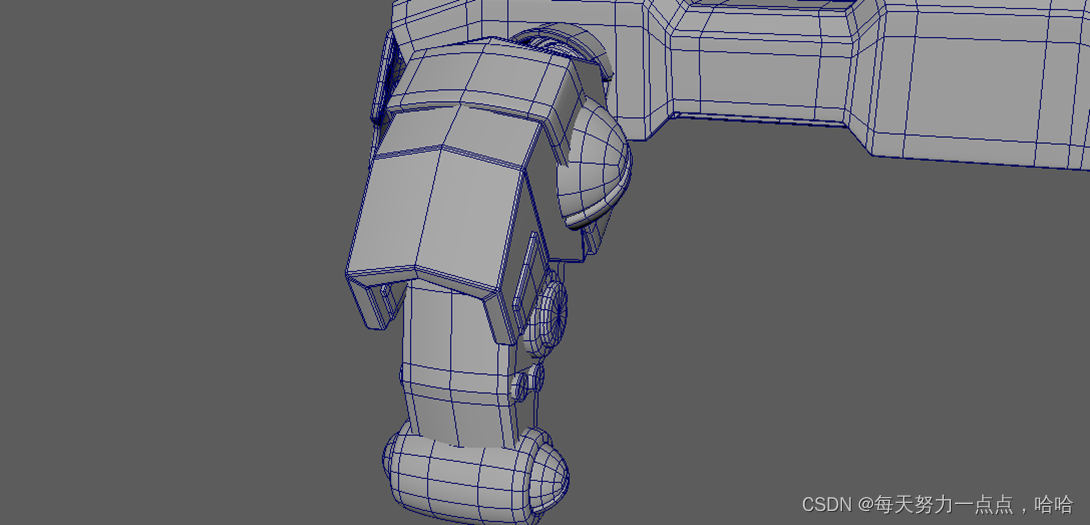
Task: Select the round ribbed disc on leg side
Action: point(547,313)
